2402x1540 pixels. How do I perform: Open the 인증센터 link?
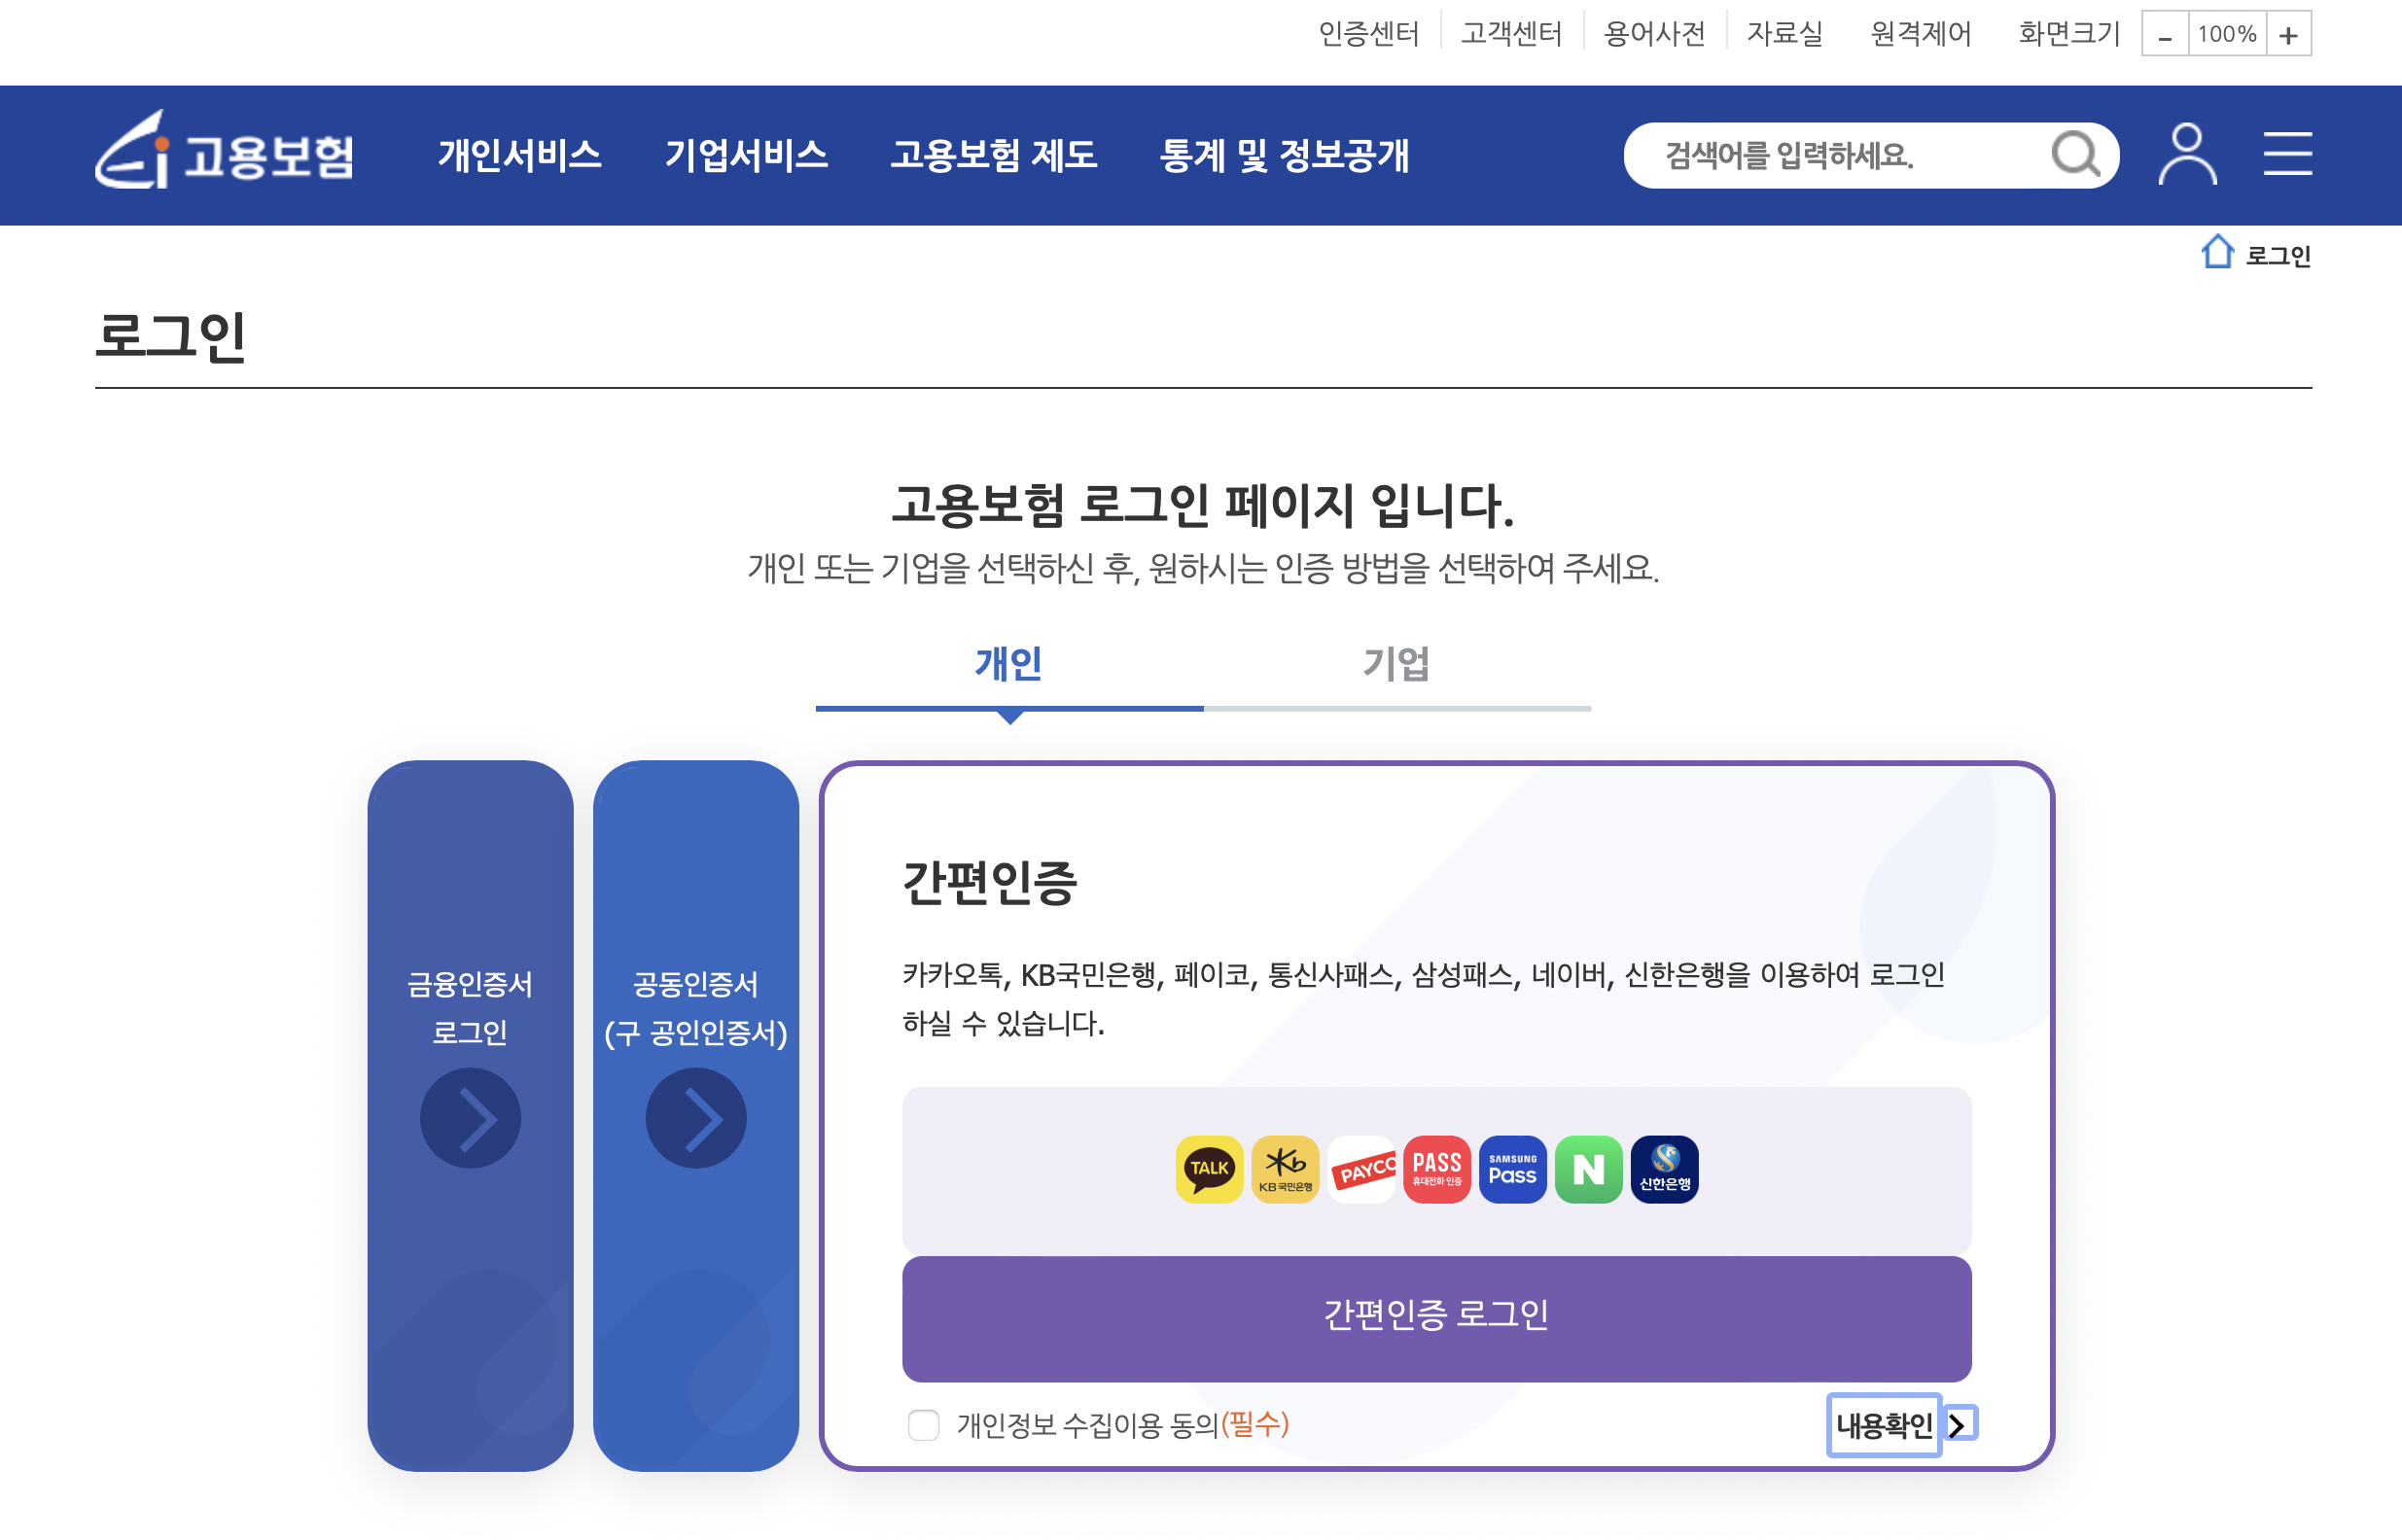1368,34
